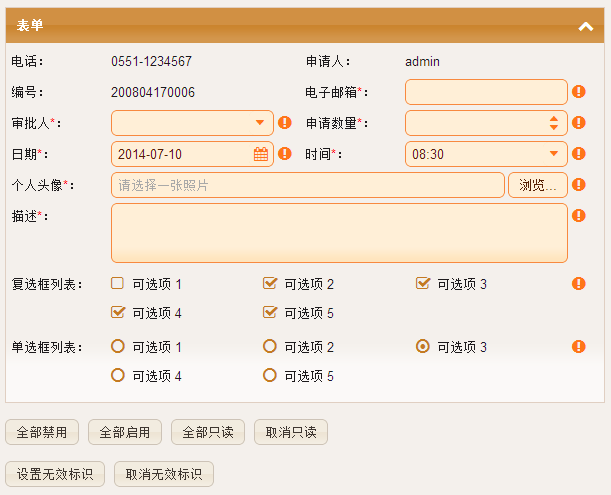This screenshot has height=495, width=611.
Task: Click the 全部禁用 button
Action: click(x=42, y=432)
